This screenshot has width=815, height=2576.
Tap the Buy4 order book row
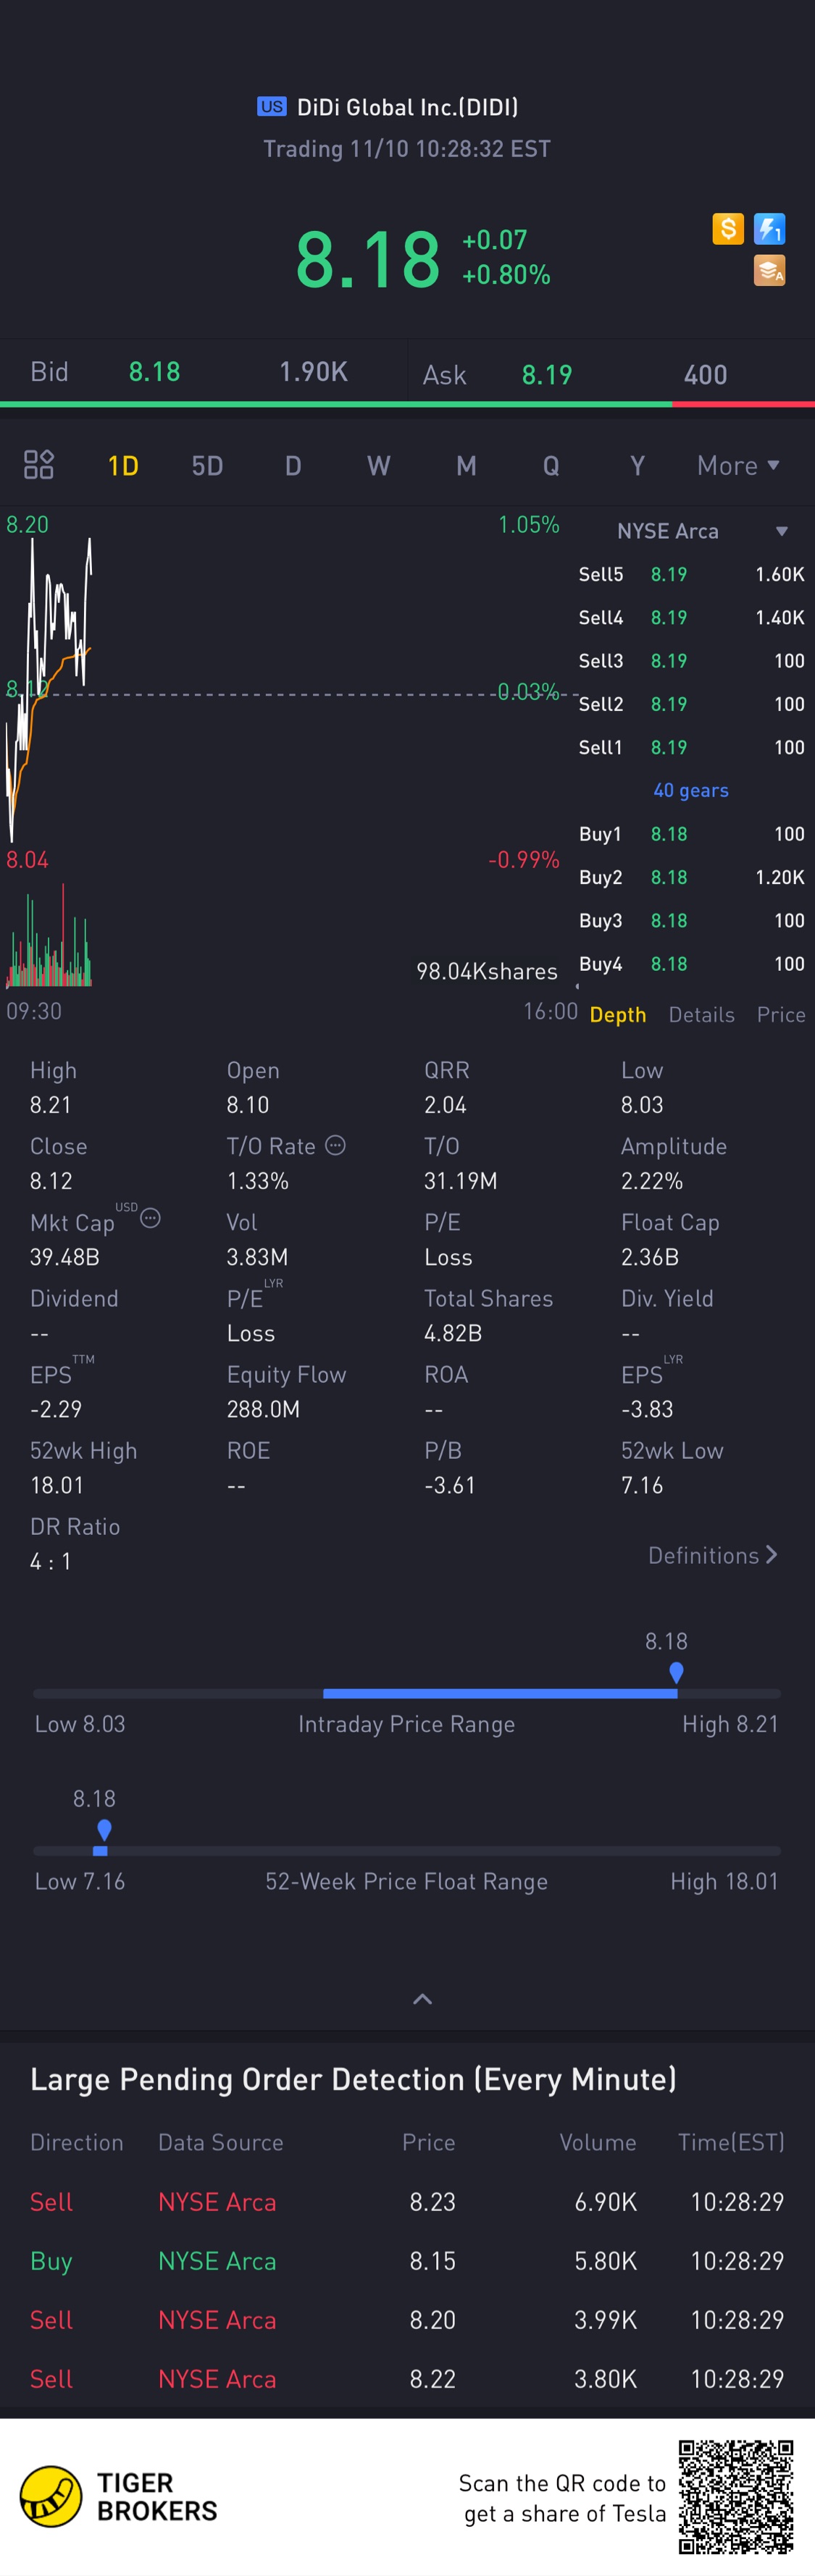click(x=691, y=964)
